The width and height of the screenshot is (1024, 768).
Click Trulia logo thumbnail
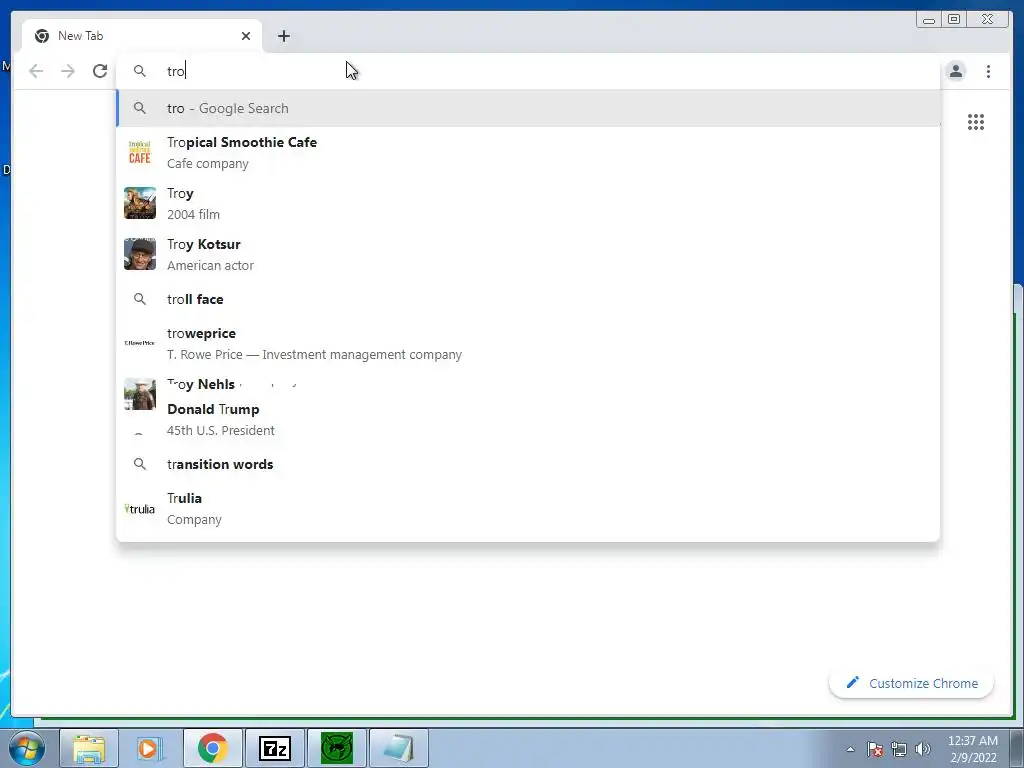[140, 509]
